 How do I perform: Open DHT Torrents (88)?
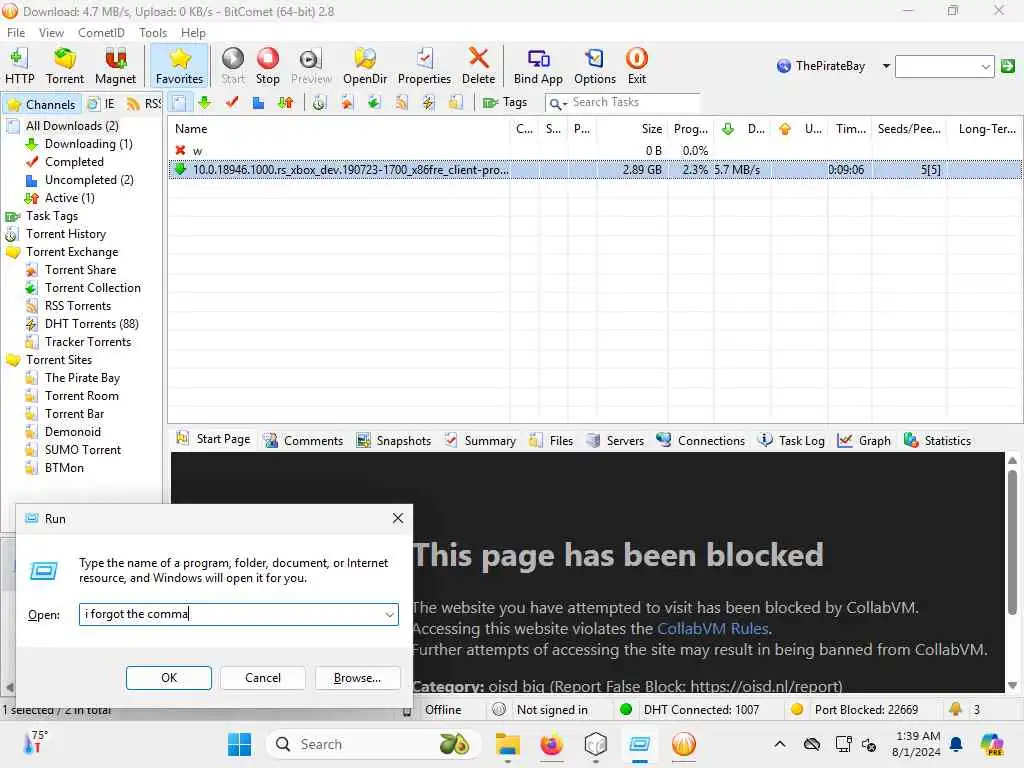[91, 324]
